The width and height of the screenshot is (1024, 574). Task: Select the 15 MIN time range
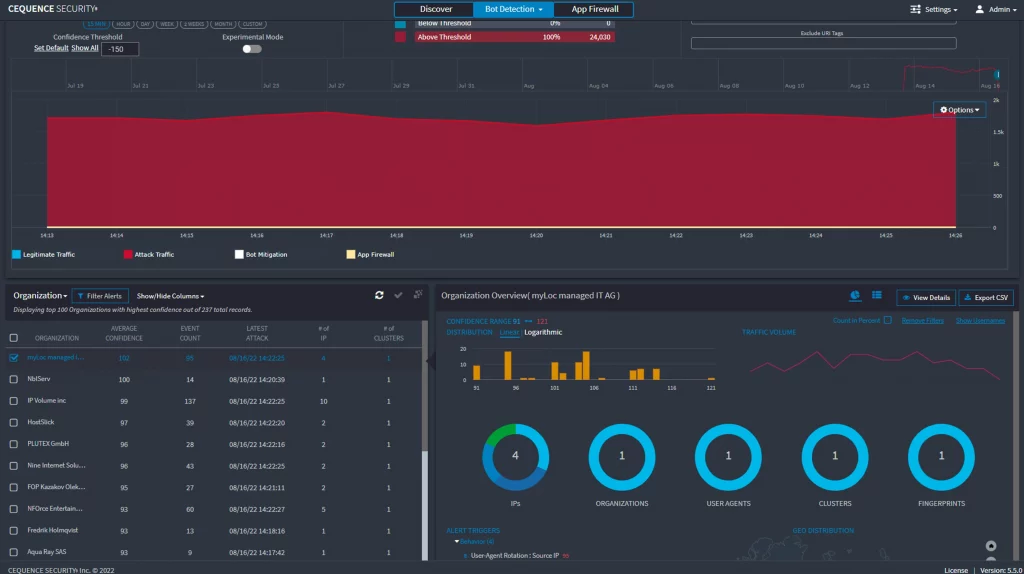(96, 24)
